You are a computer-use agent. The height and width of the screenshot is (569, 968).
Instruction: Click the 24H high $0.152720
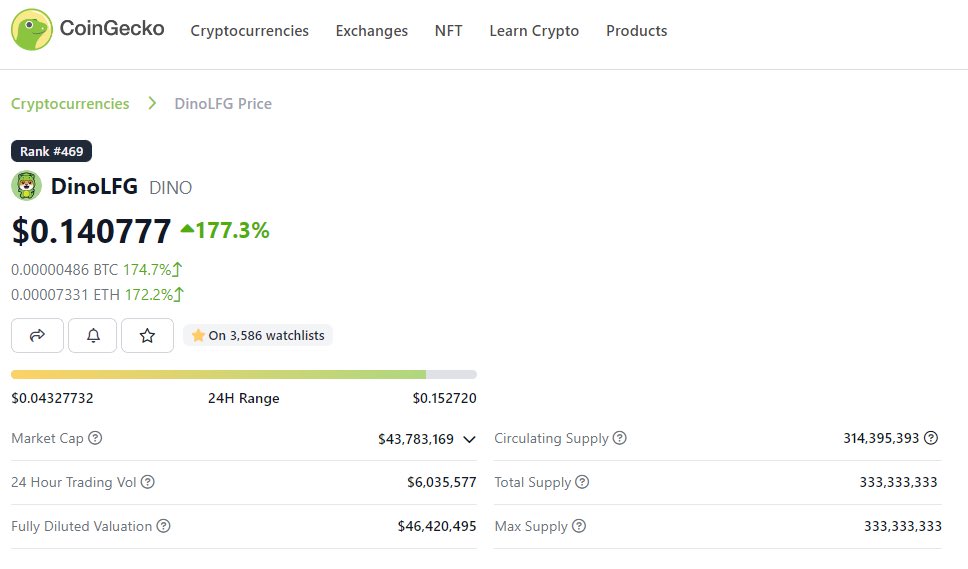pyautogui.click(x=444, y=398)
